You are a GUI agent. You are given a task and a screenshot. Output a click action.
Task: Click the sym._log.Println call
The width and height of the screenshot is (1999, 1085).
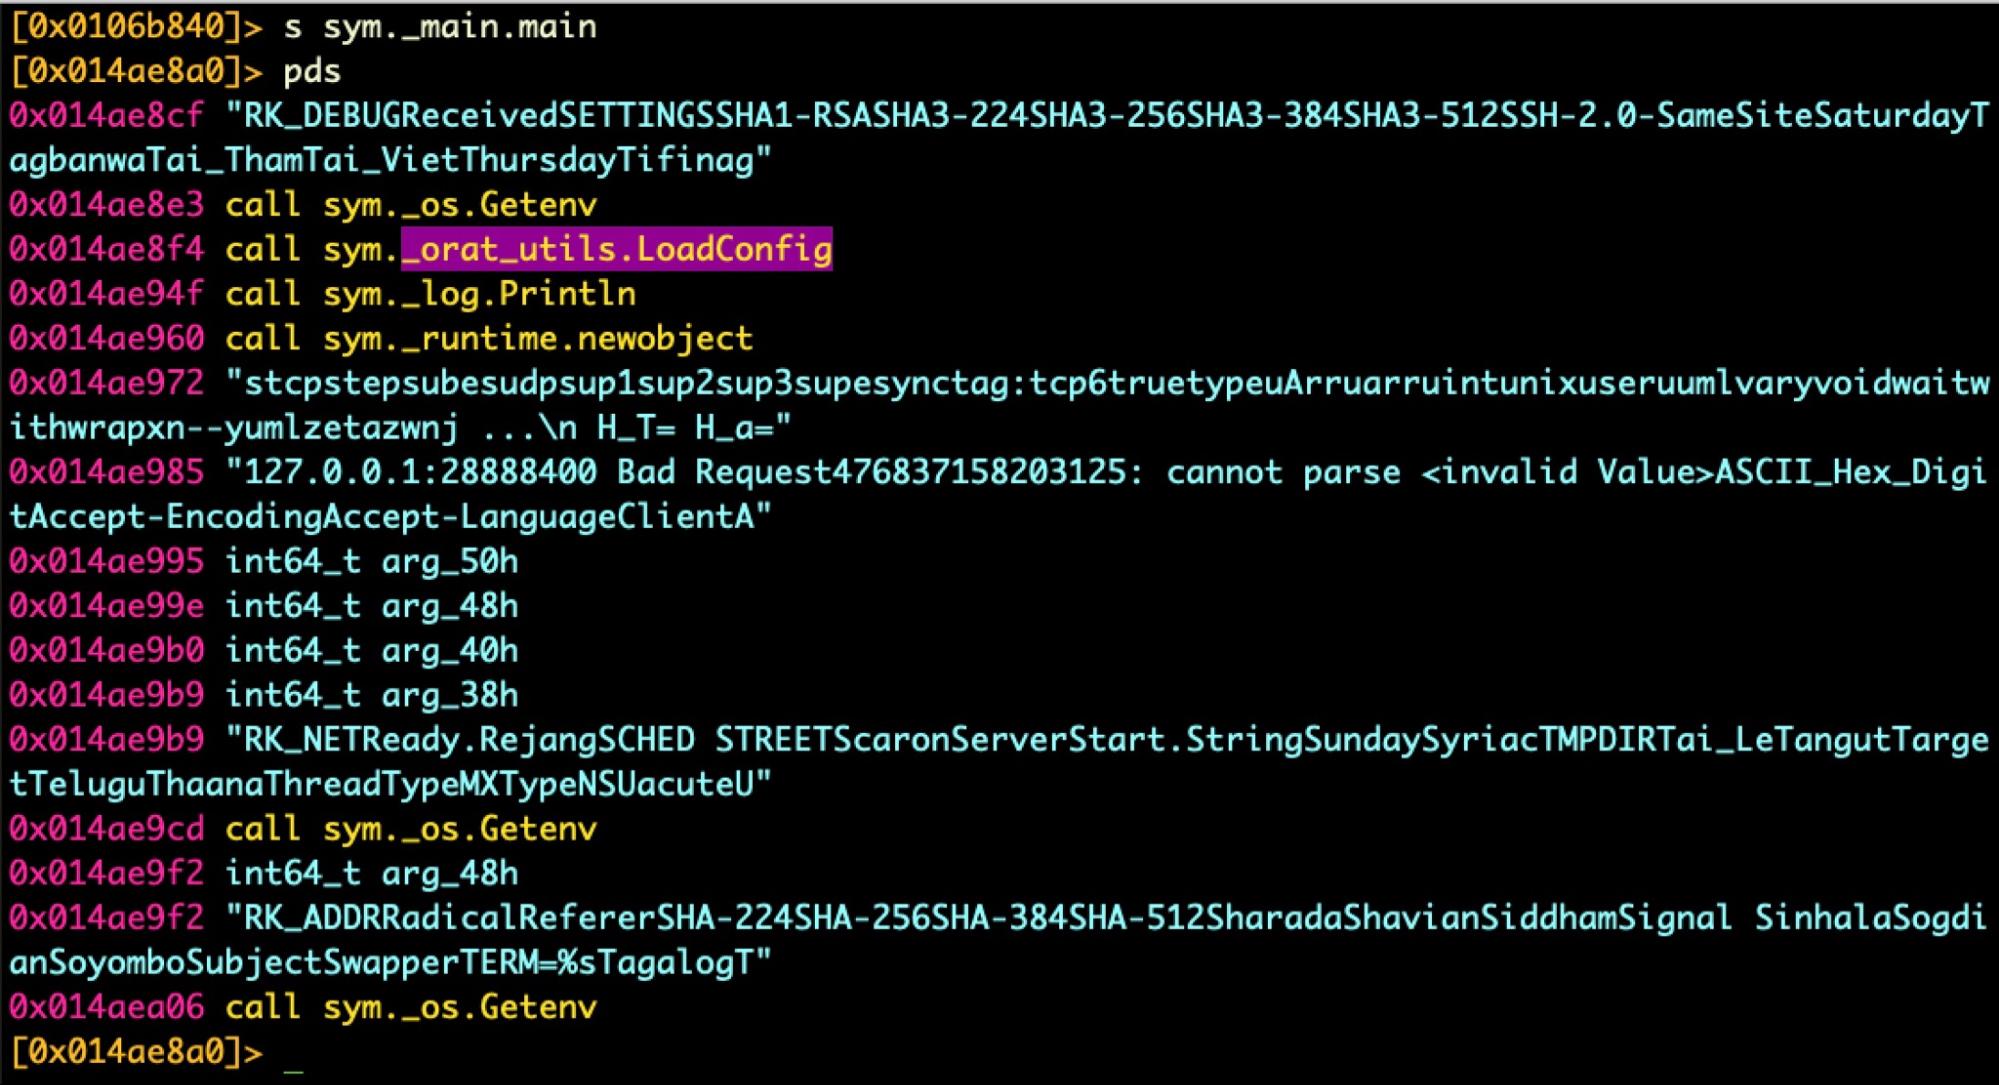[x=479, y=294]
